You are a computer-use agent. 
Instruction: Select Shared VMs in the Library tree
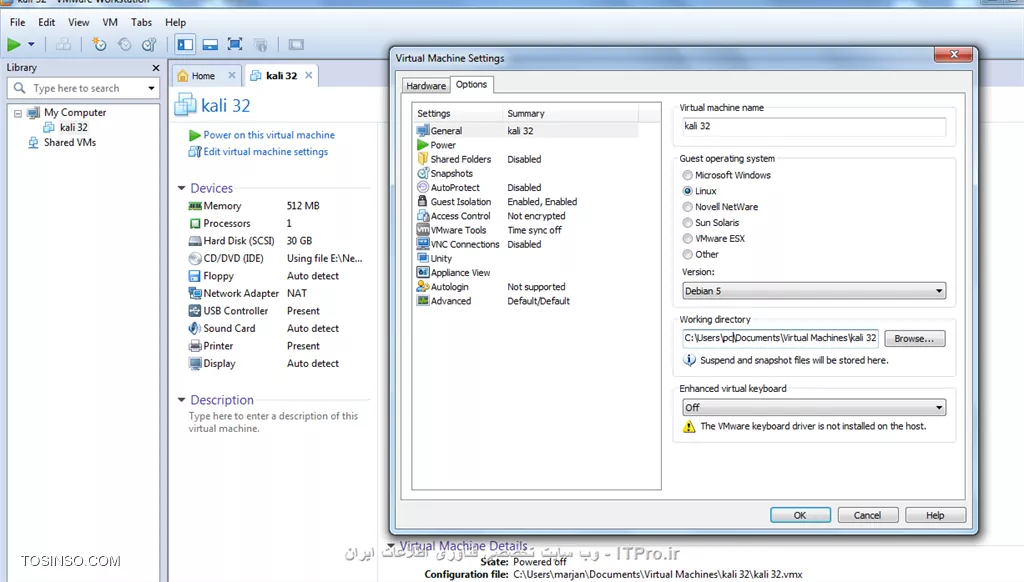point(70,142)
